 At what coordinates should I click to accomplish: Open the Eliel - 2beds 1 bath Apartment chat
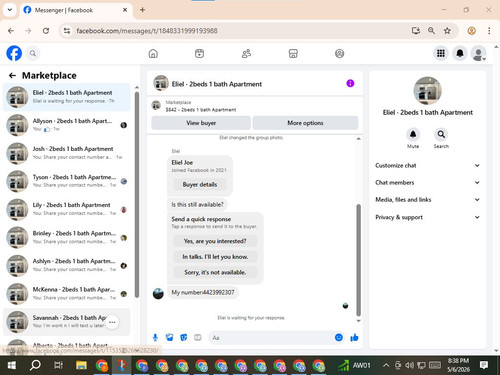(67, 97)
